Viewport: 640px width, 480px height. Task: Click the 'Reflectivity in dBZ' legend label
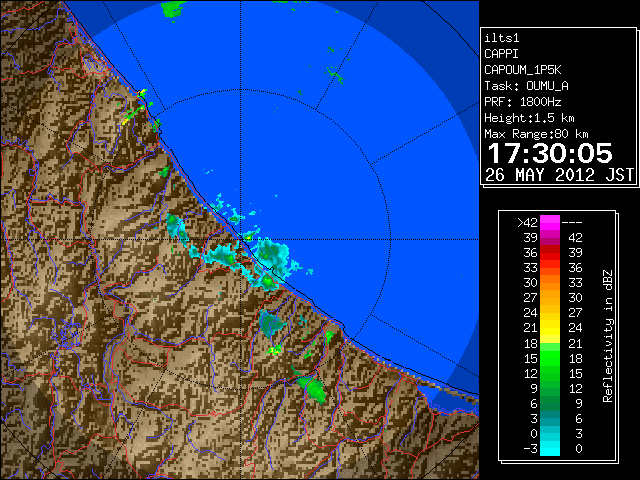tap(608, 336)
